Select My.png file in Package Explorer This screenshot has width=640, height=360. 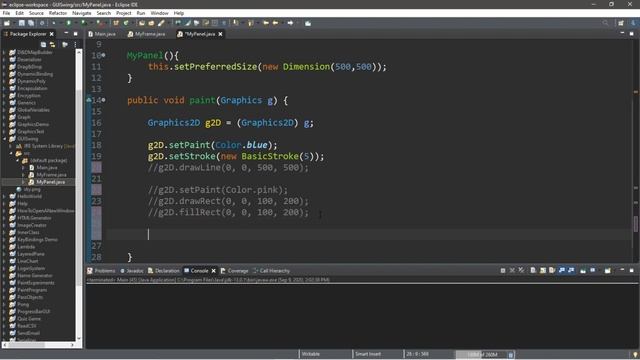click(32, 189)
